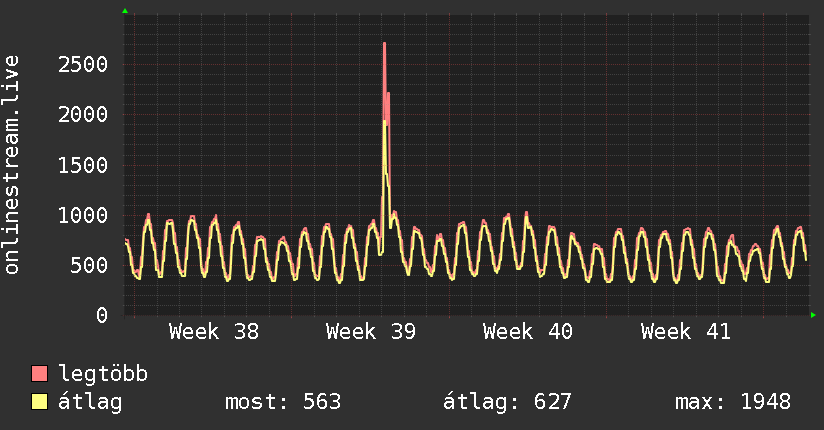Click the legtöbb legend label
The height and width of the screenshot is (430, 824).
click(x=103, y=374)
